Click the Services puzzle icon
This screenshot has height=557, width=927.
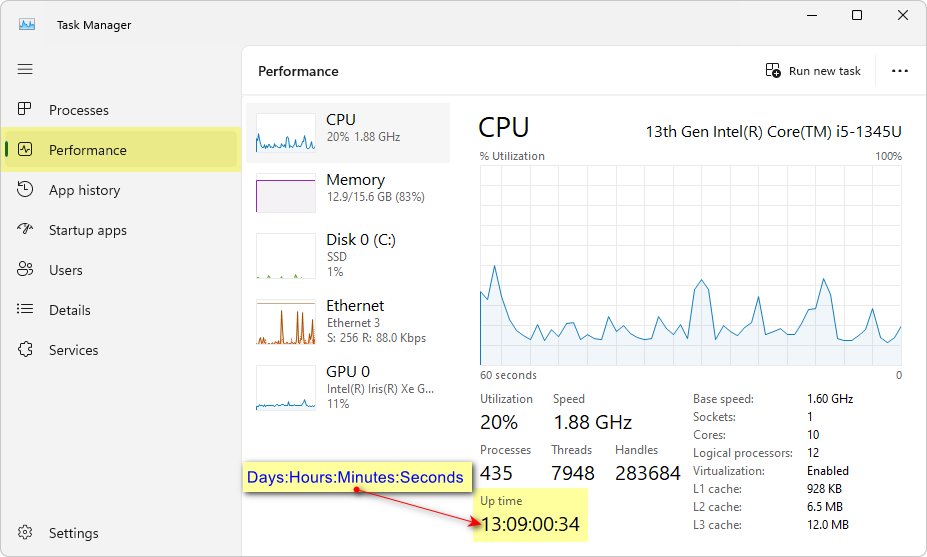[26, 350]
